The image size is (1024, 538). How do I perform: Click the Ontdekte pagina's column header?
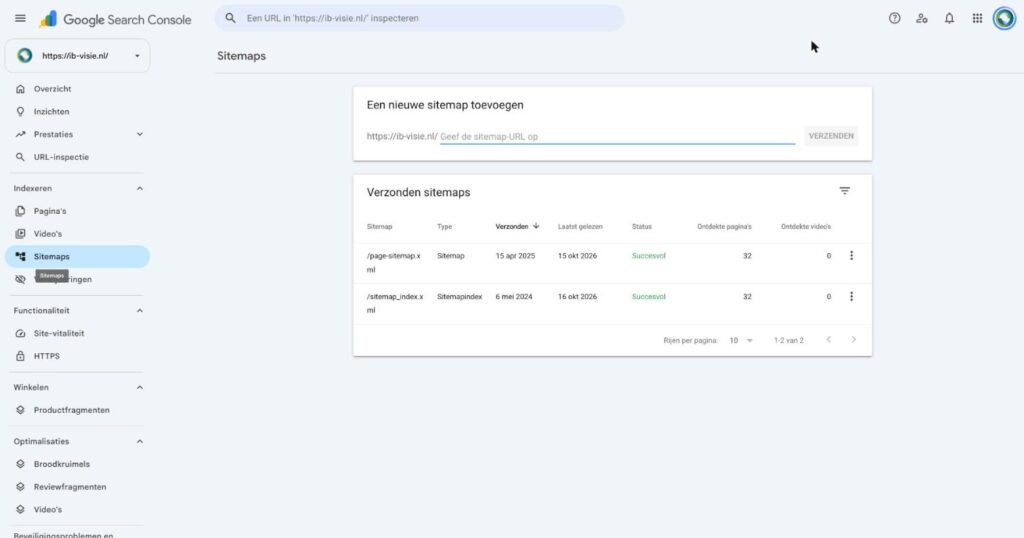(724, 227)
